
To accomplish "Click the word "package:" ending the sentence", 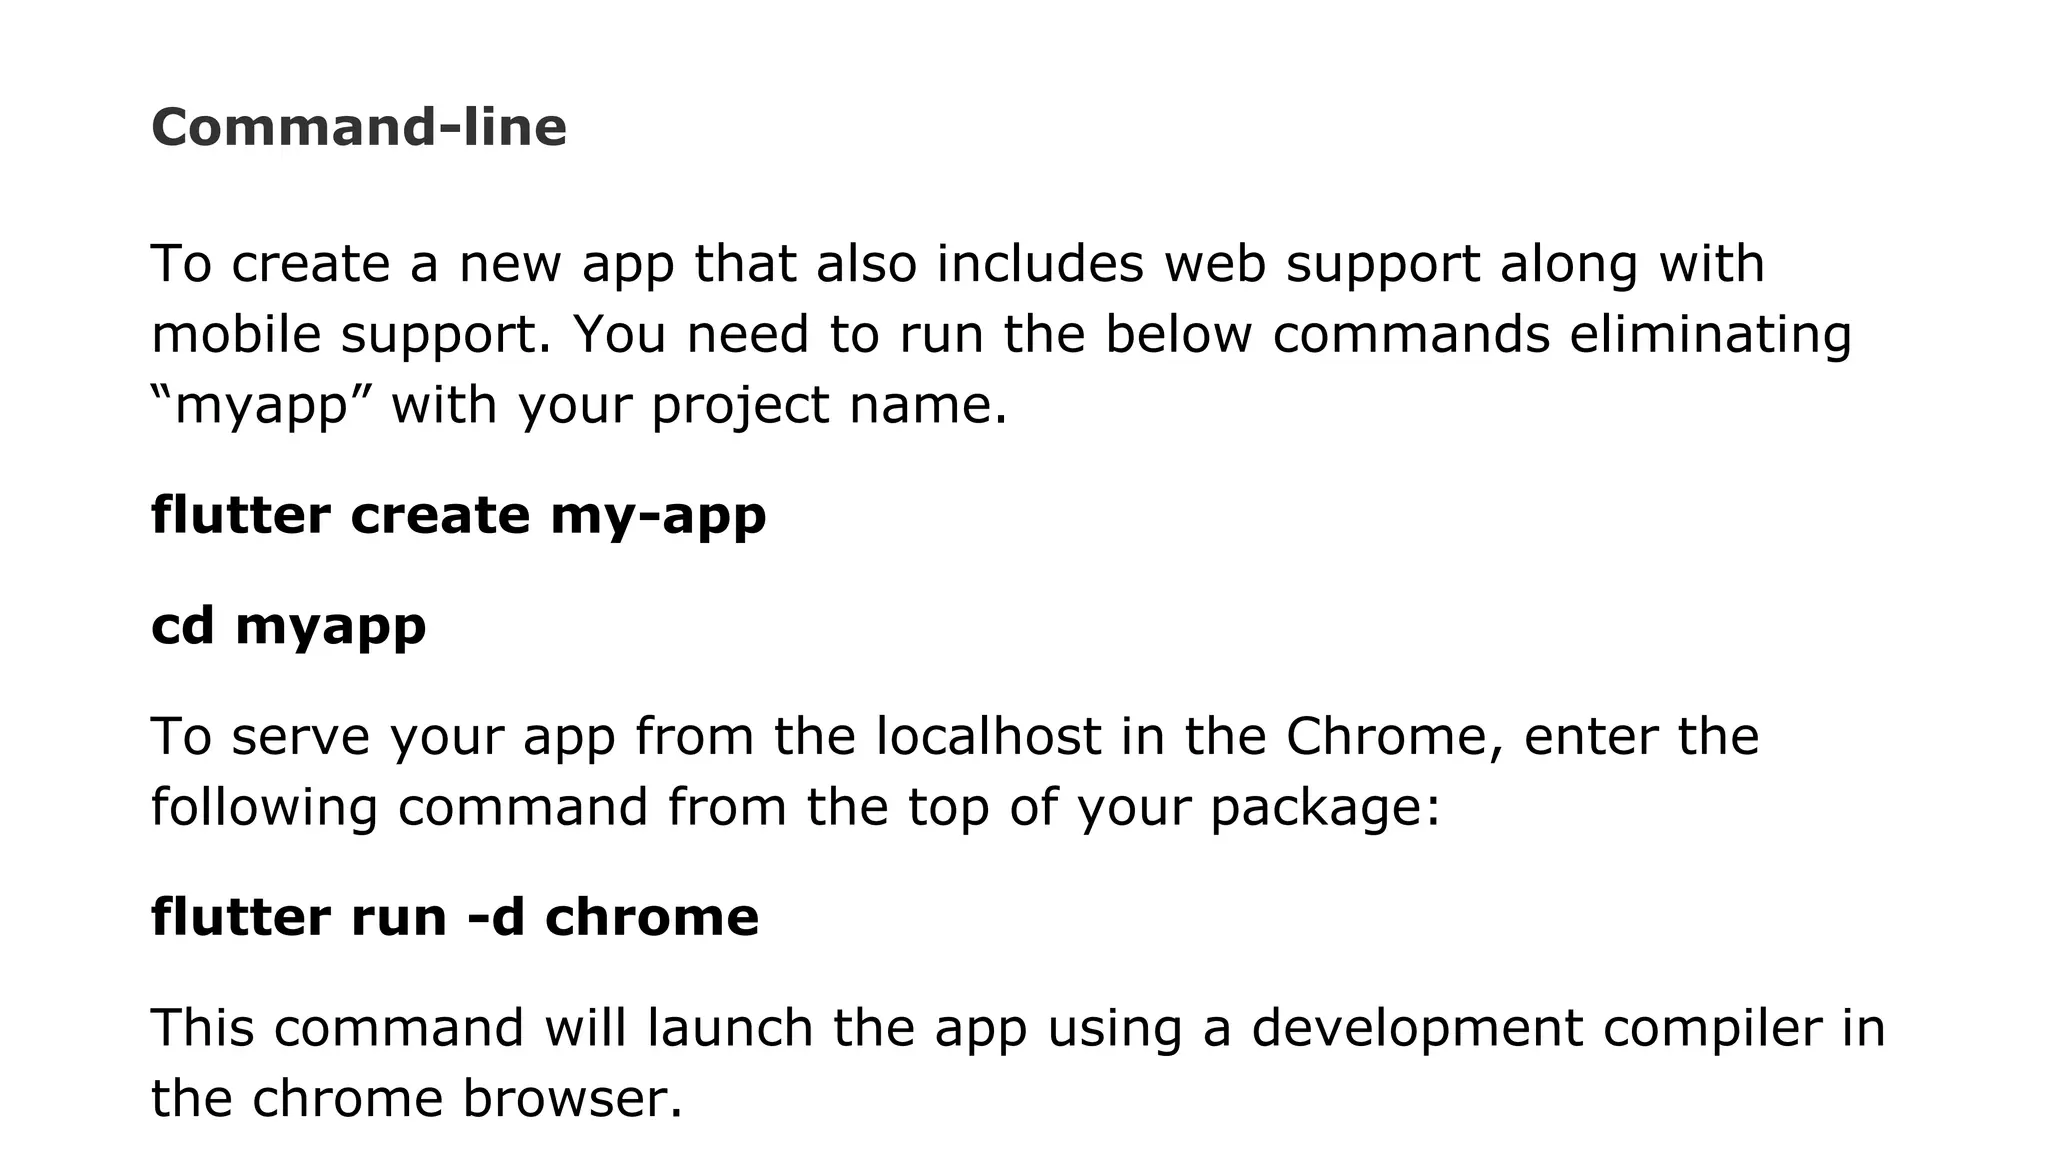I will coord(1325,809).
